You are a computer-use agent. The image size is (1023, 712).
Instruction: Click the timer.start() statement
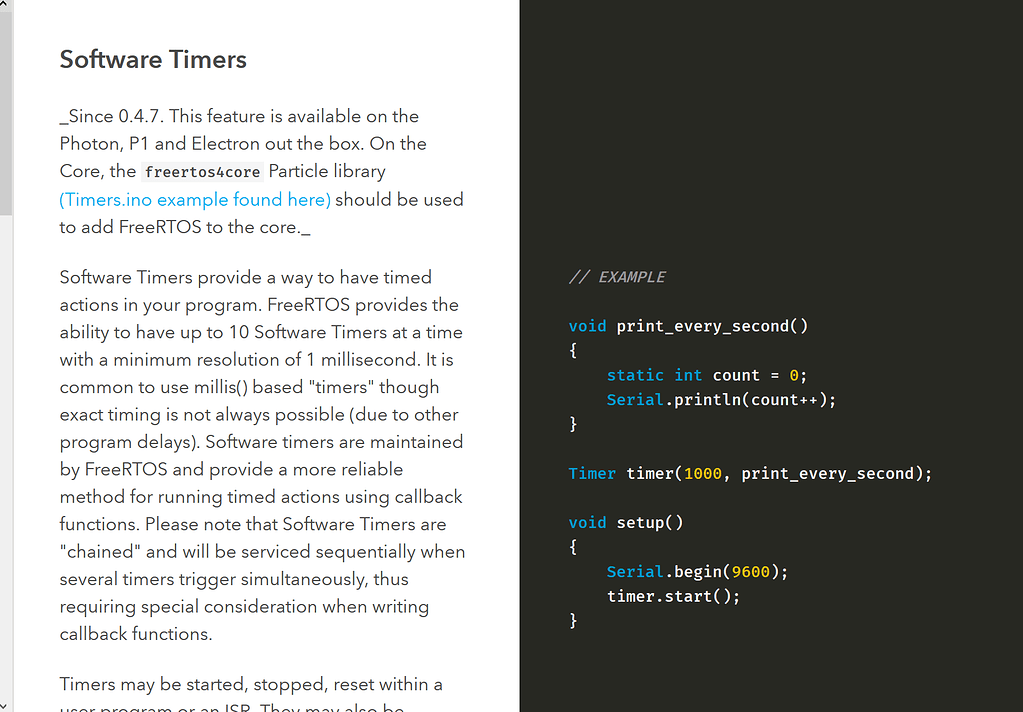(x=673, y=595)
